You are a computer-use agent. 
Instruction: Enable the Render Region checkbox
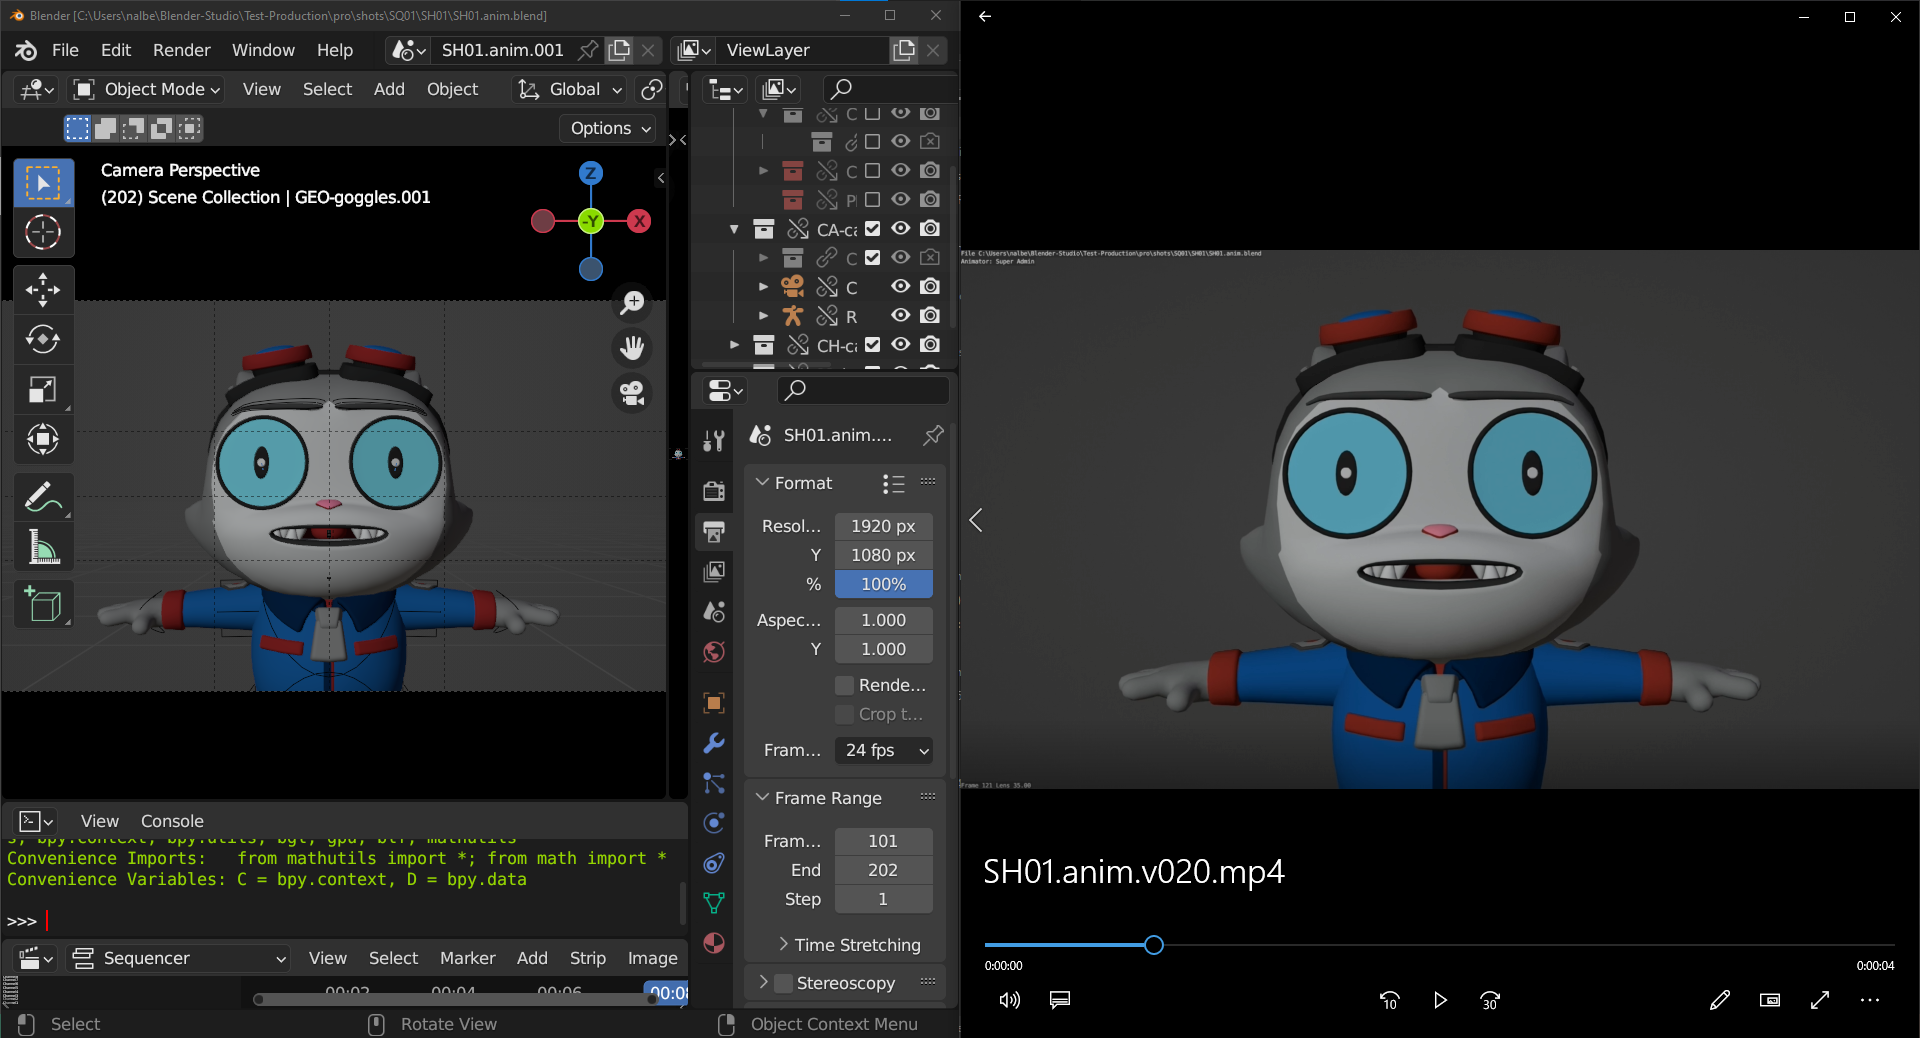pos(845,685)
